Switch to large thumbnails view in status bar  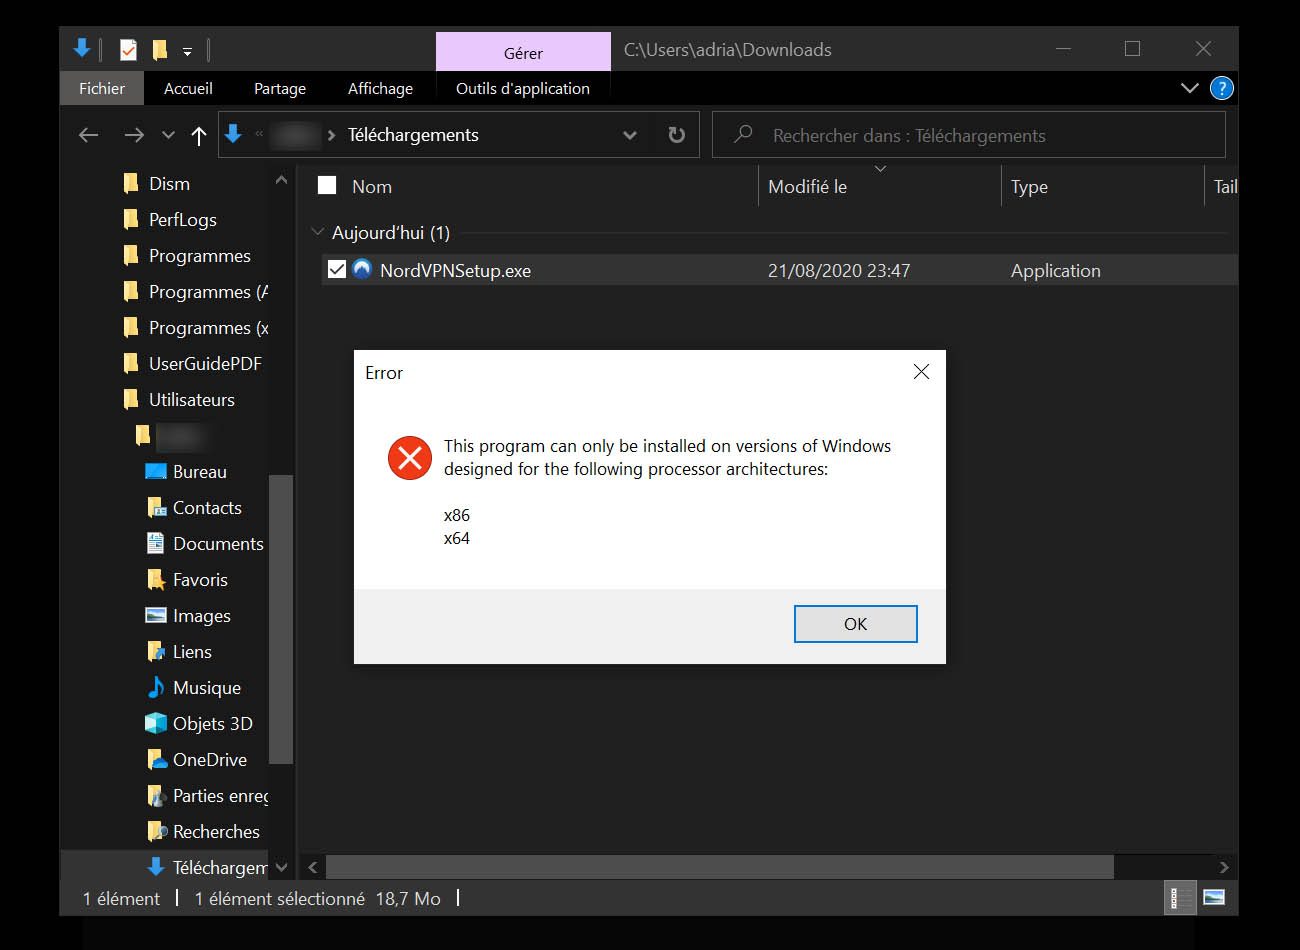pos(1214,897)
